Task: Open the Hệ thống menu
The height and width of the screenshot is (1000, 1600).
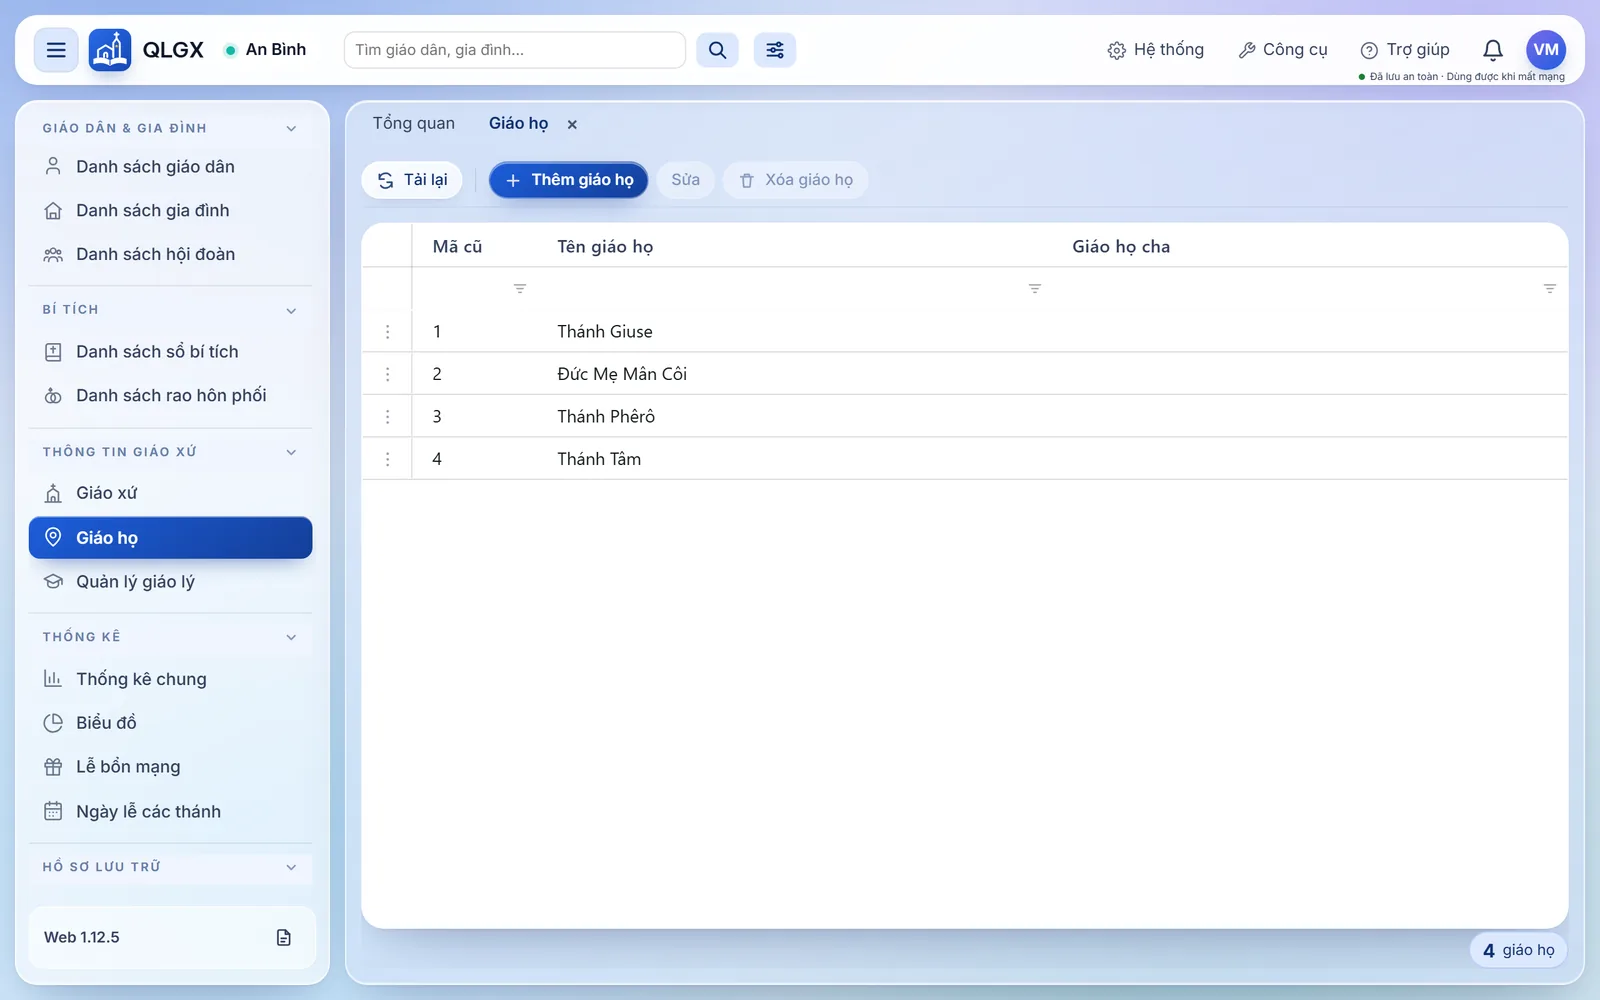Action: [x=1156, y=50]
